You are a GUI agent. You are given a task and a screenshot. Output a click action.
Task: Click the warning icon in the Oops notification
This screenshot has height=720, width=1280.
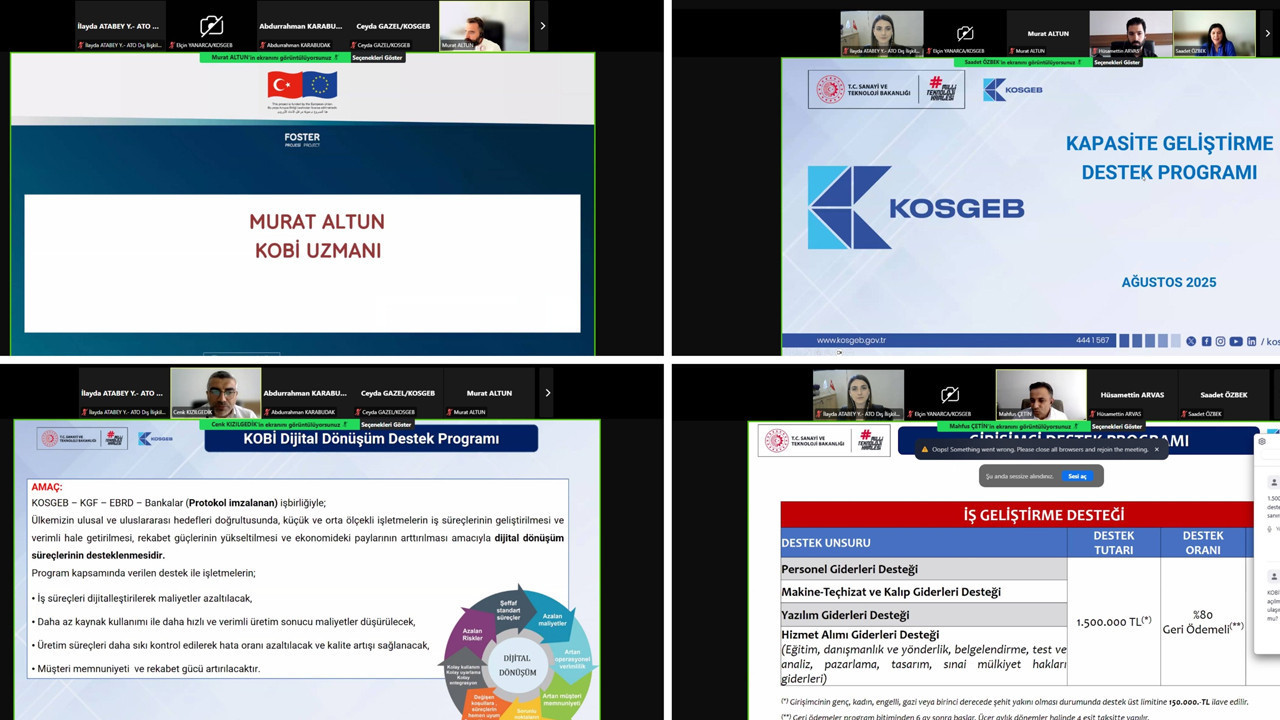click(x=925, y=449)
